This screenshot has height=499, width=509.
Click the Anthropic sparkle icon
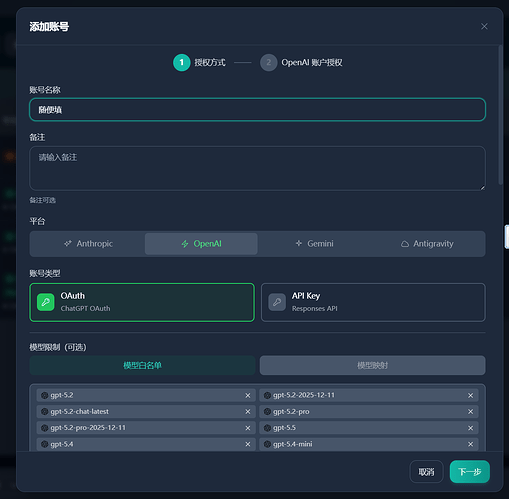(x=68, y=244)
